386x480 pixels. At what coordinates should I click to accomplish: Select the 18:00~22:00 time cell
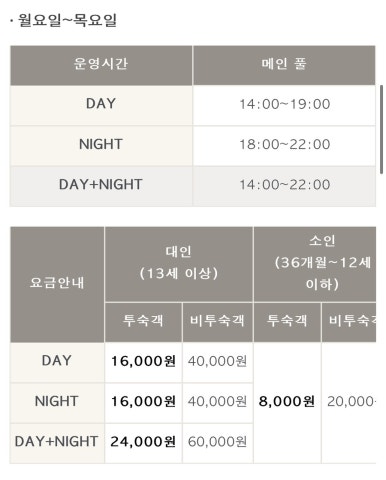(x=284, y=146)
